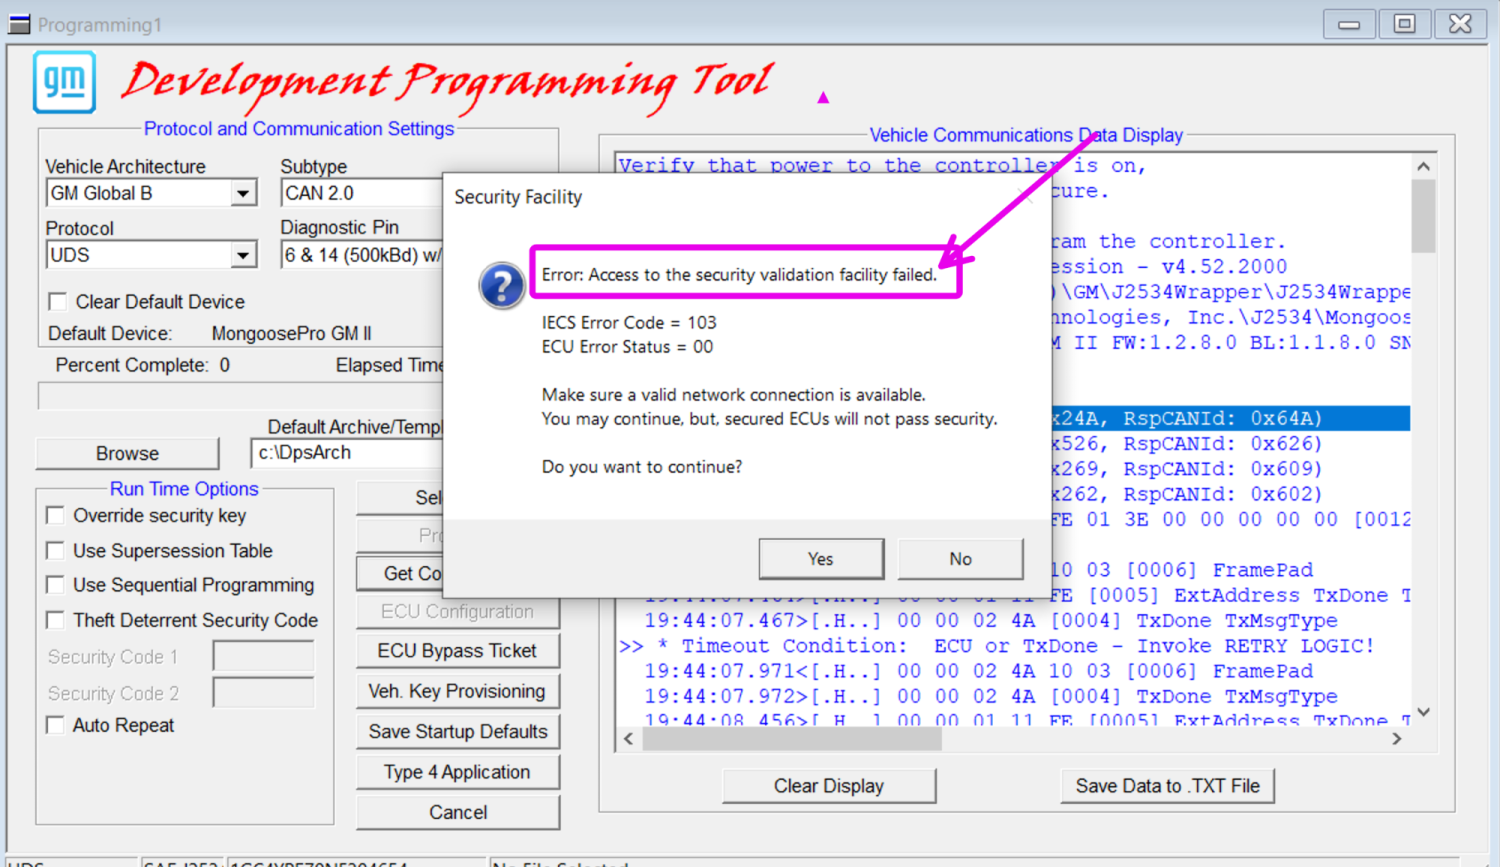1500x867 pixels.
Task: Enable Use Supersession Table option
Action: [56, 551]
